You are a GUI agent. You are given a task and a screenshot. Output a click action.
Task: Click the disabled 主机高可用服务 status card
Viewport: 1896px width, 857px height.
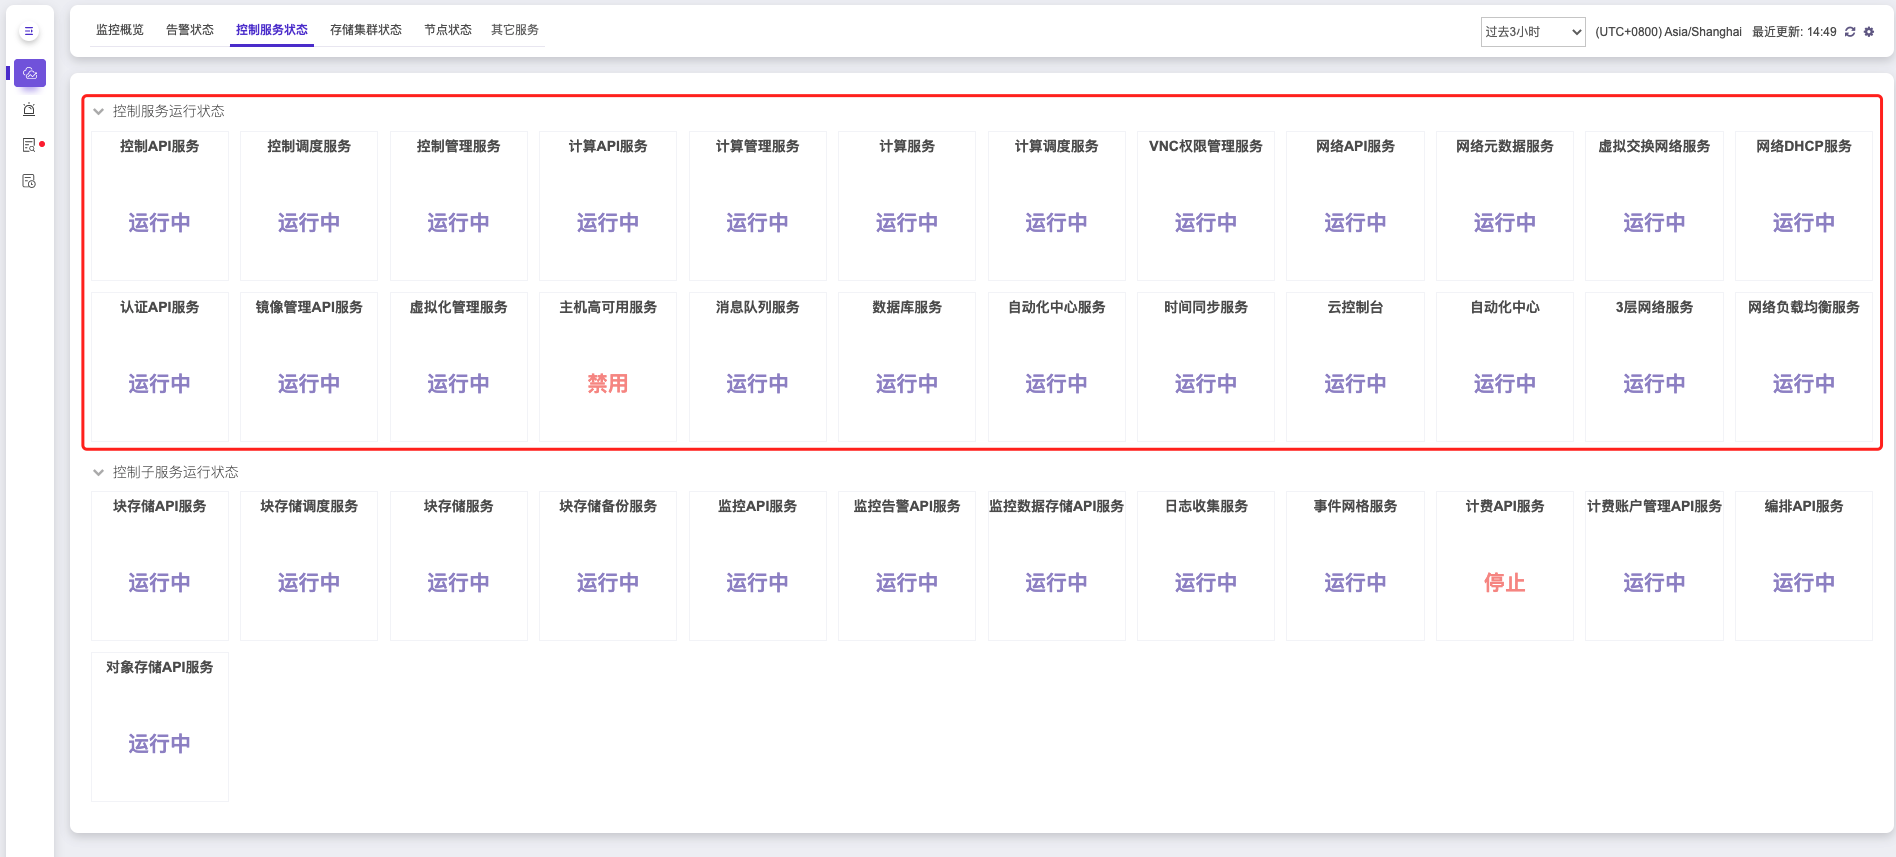(x=608, y=366)
